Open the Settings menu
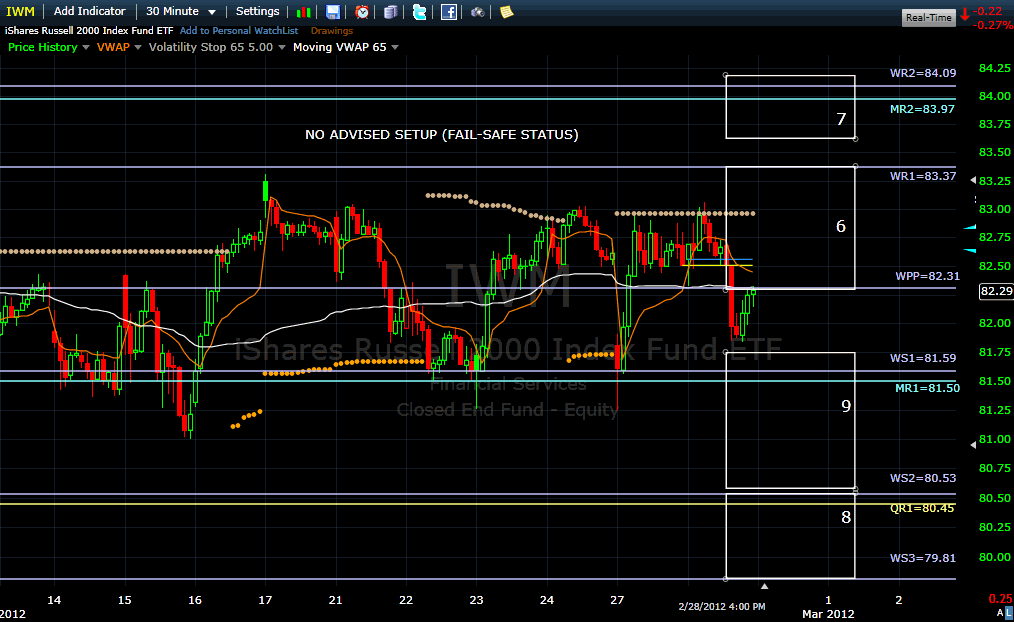The width and height of the screenshot is (1014, 622). tap(257, 11)
